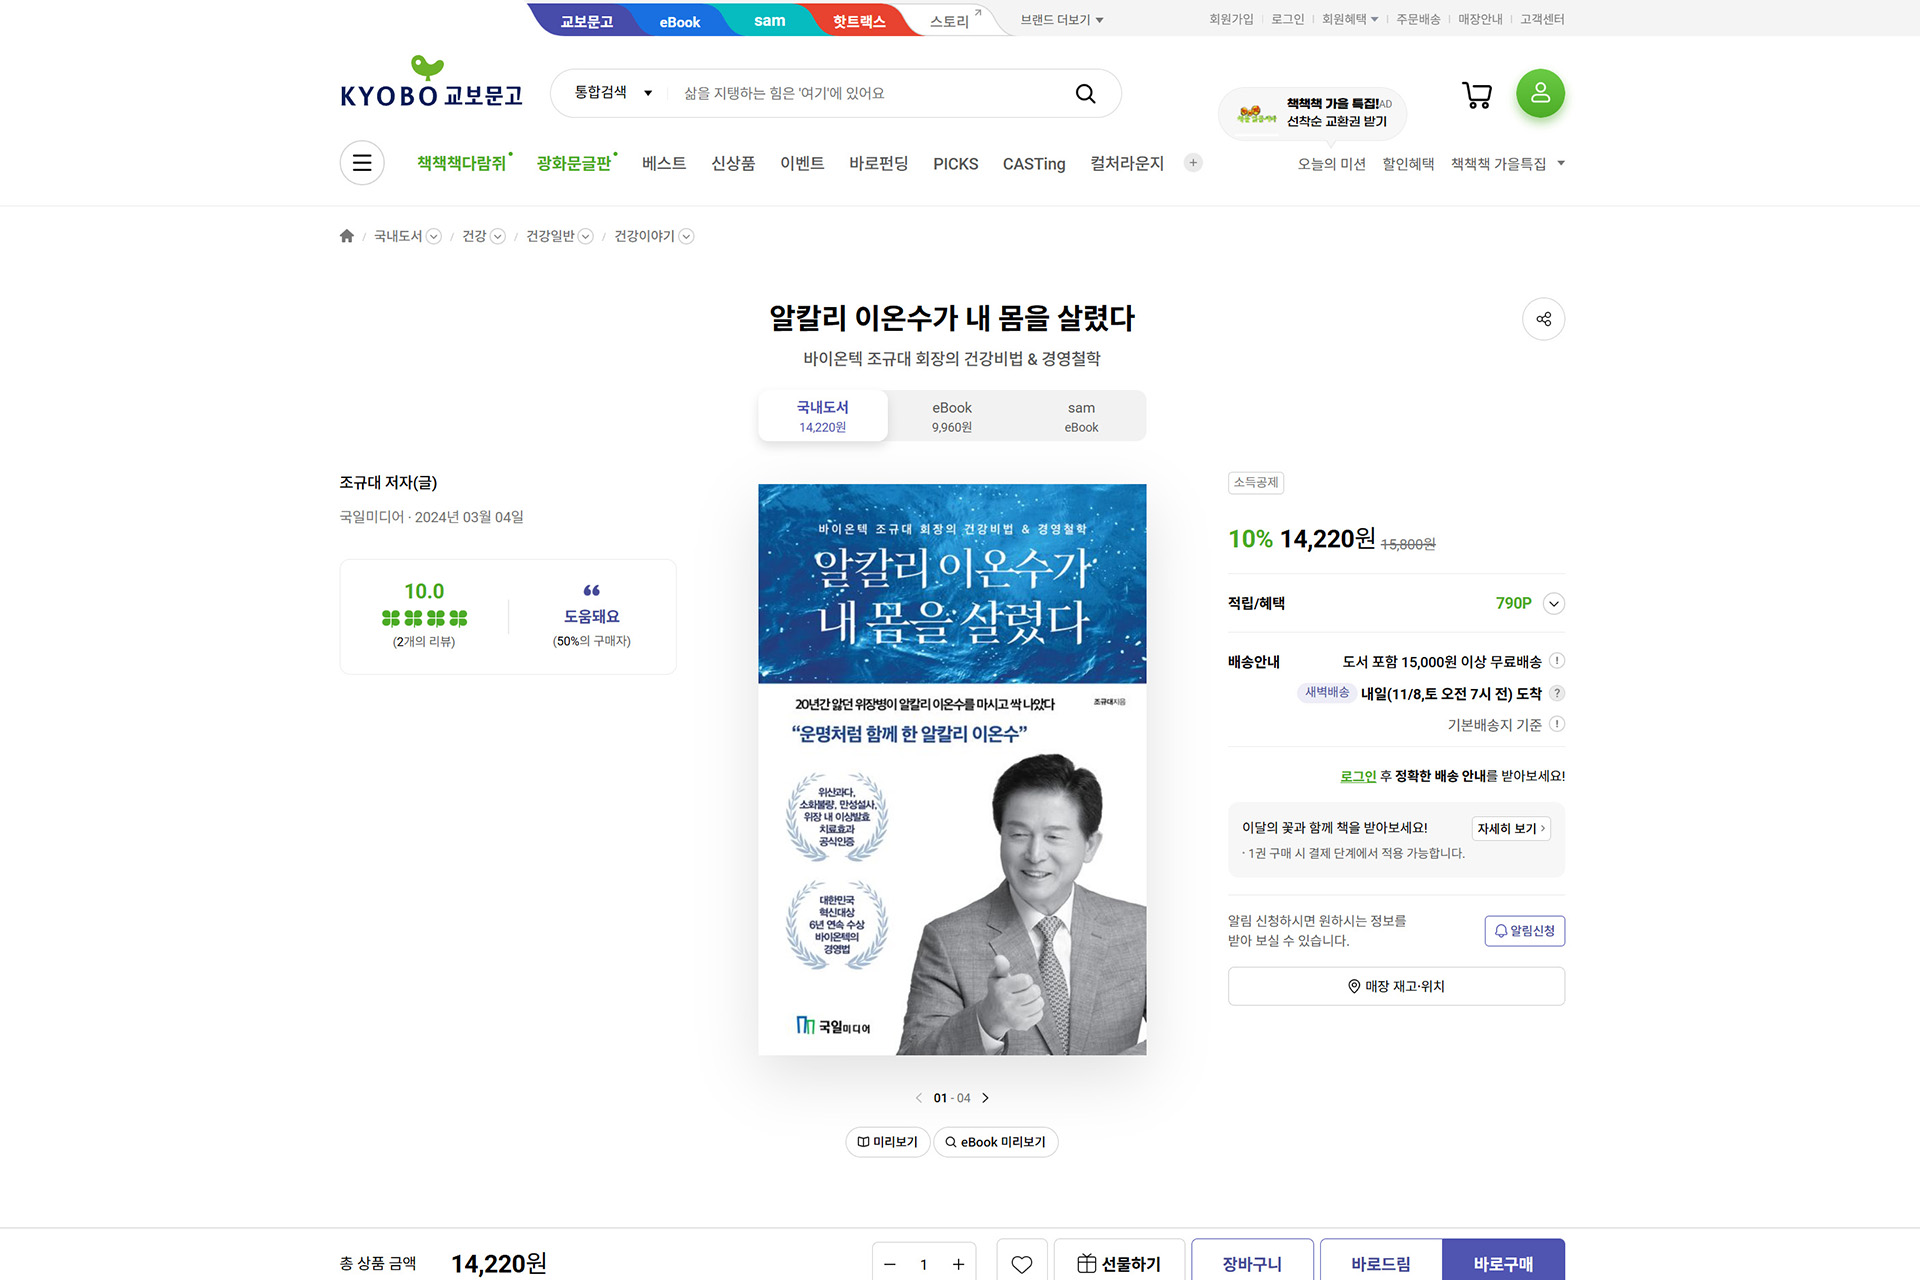Open the 베스트 menu item
Viewport: 1920px width, 1280px height.
[663, 163]
